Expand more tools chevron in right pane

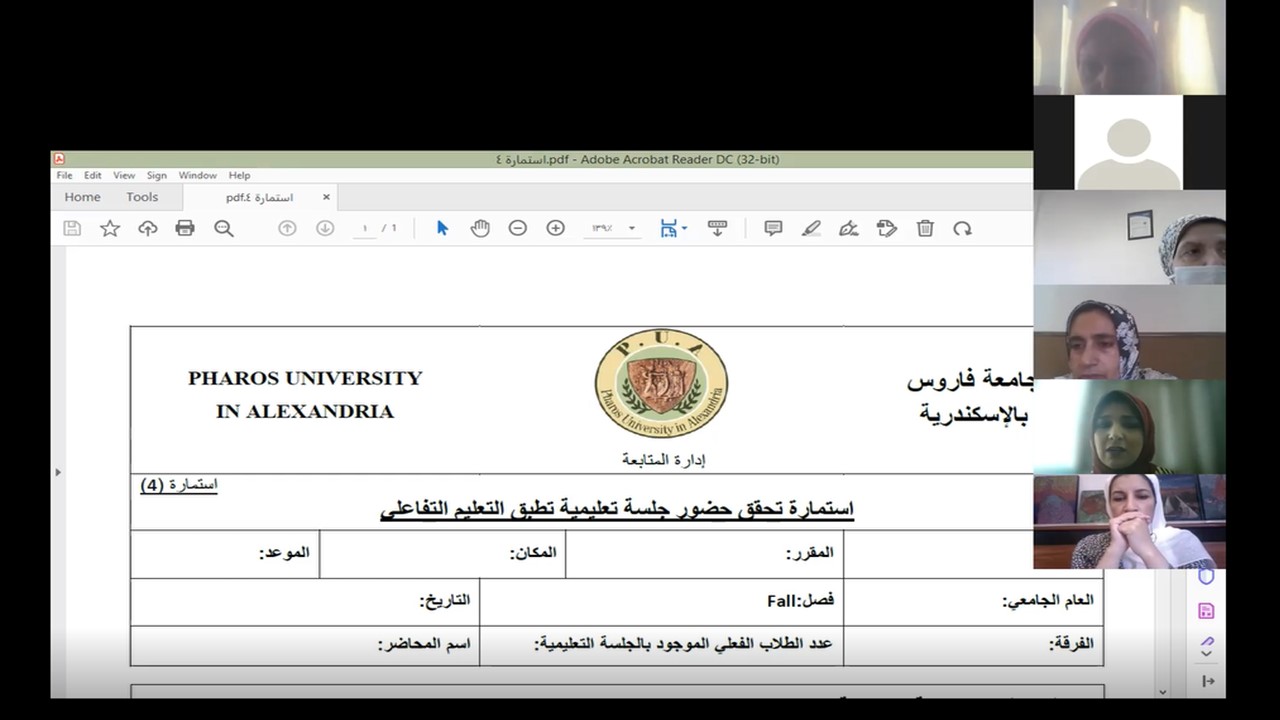pyautogui.click(x=1206, y=654)
